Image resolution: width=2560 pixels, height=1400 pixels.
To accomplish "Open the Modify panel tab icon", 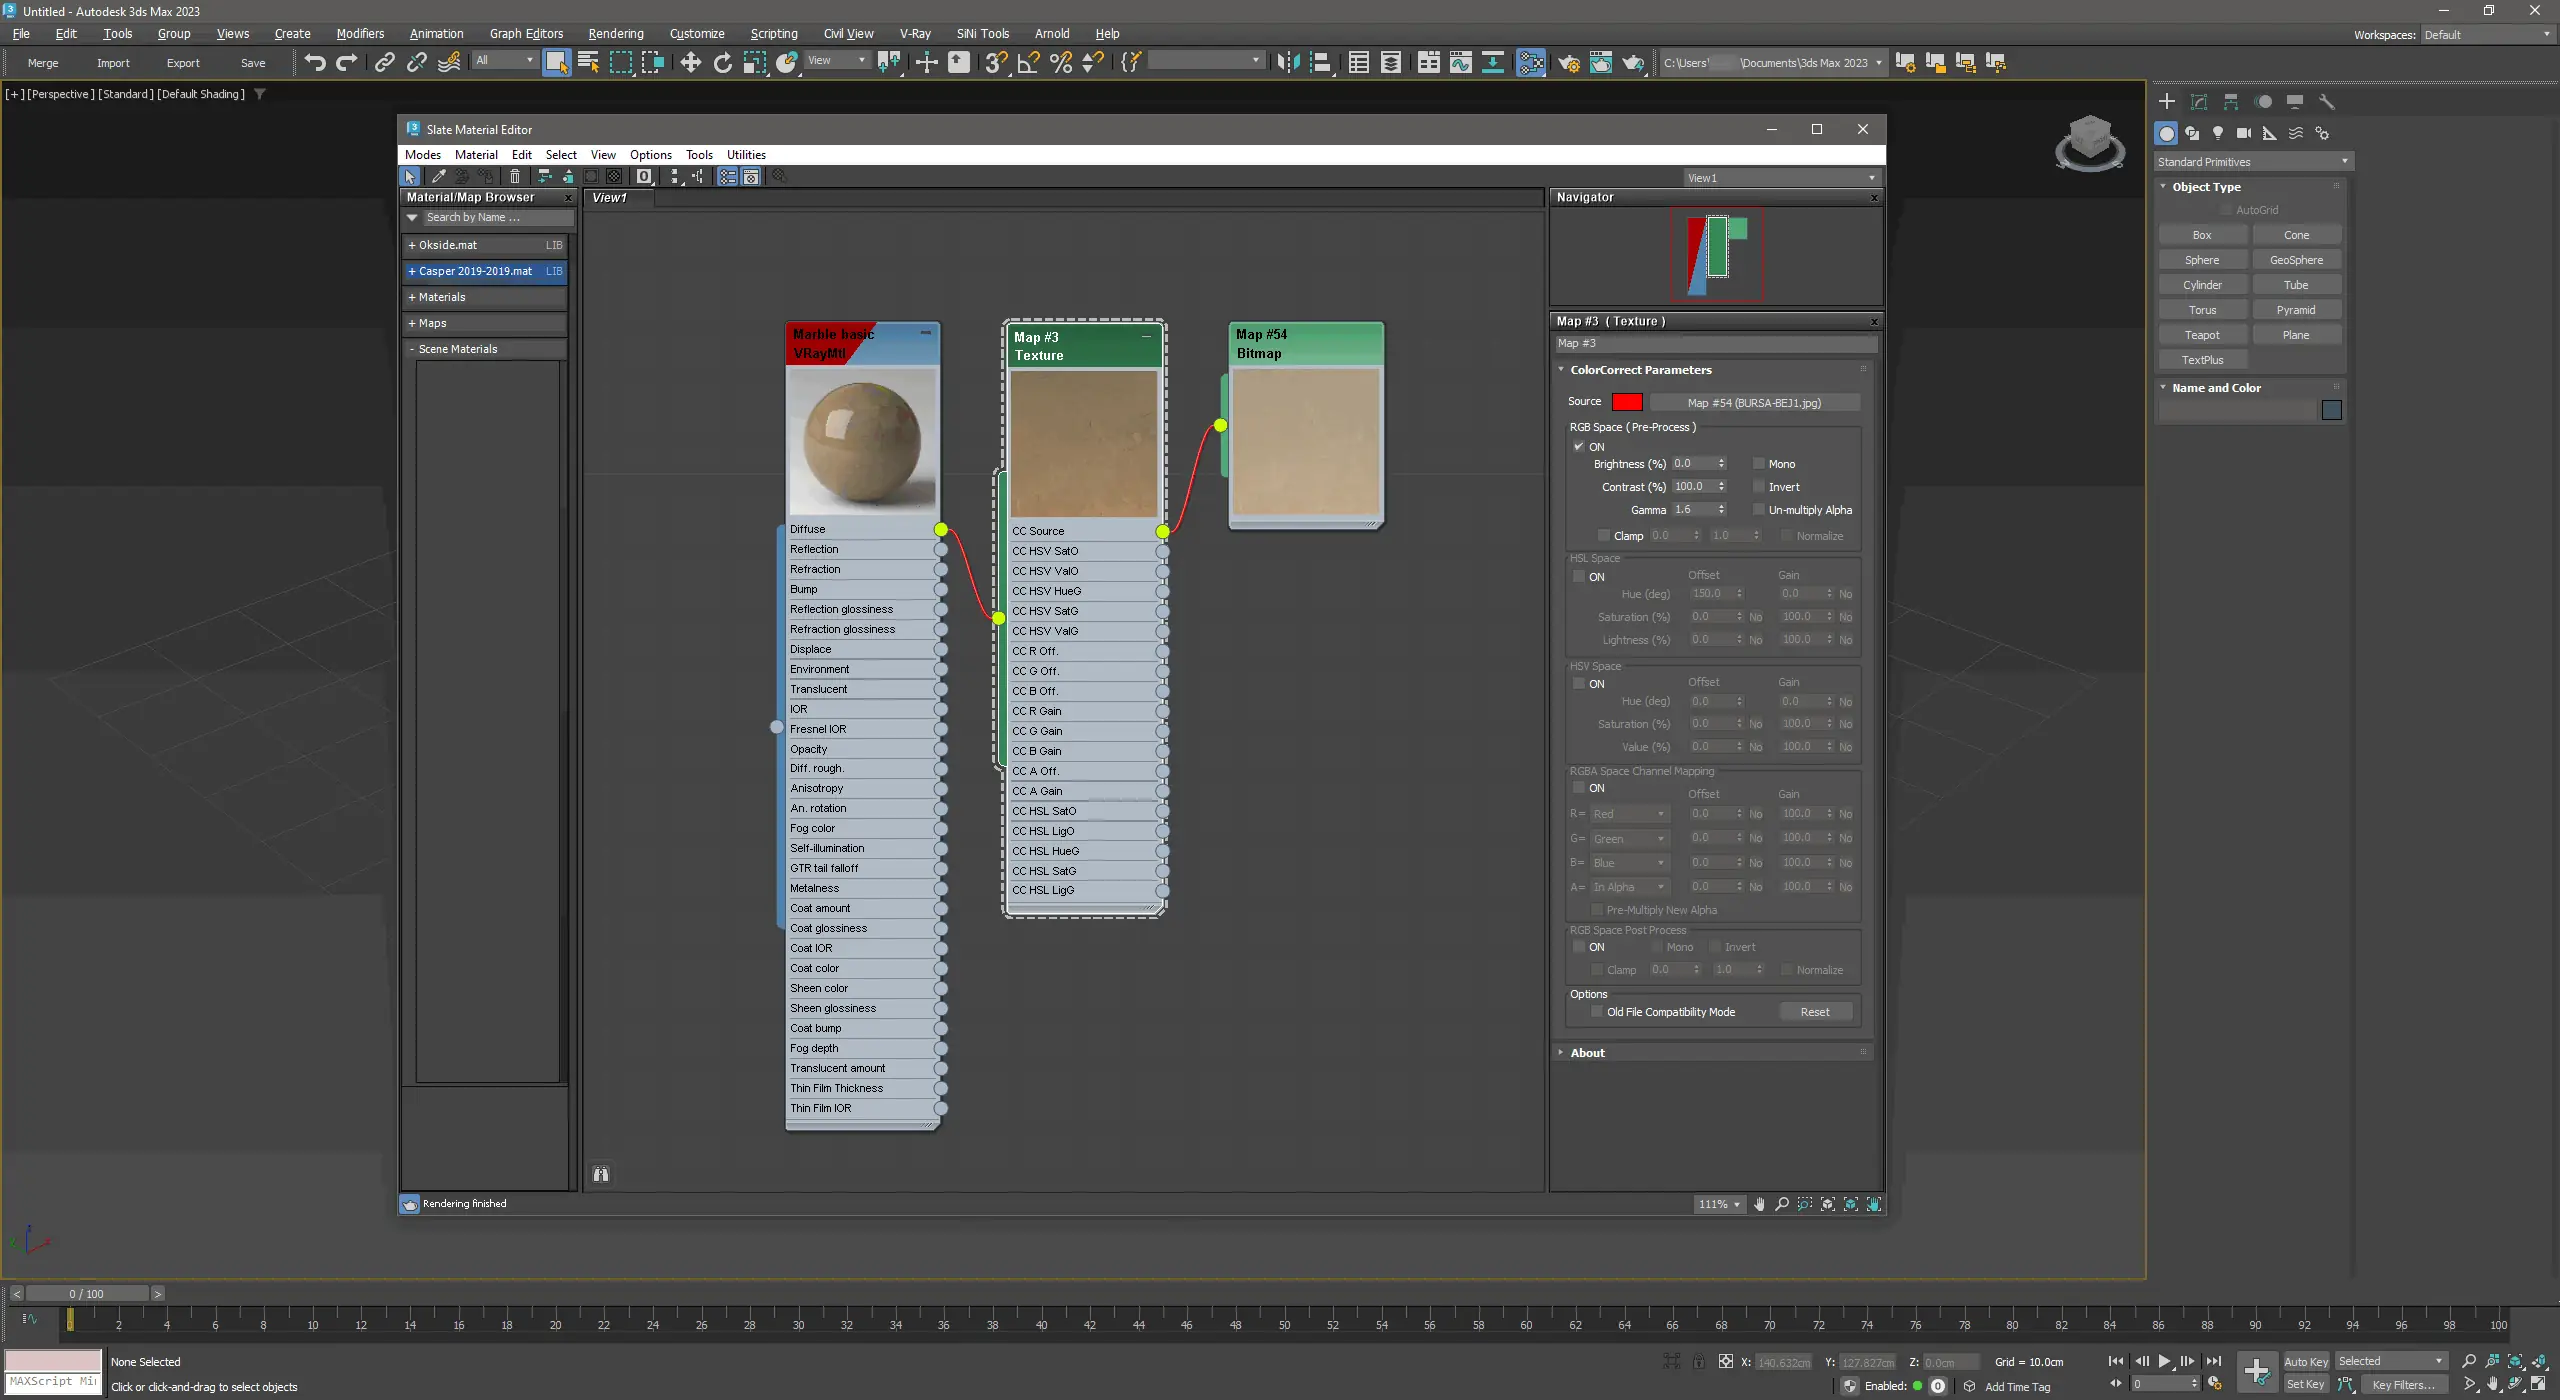I will pos(2198,101).
